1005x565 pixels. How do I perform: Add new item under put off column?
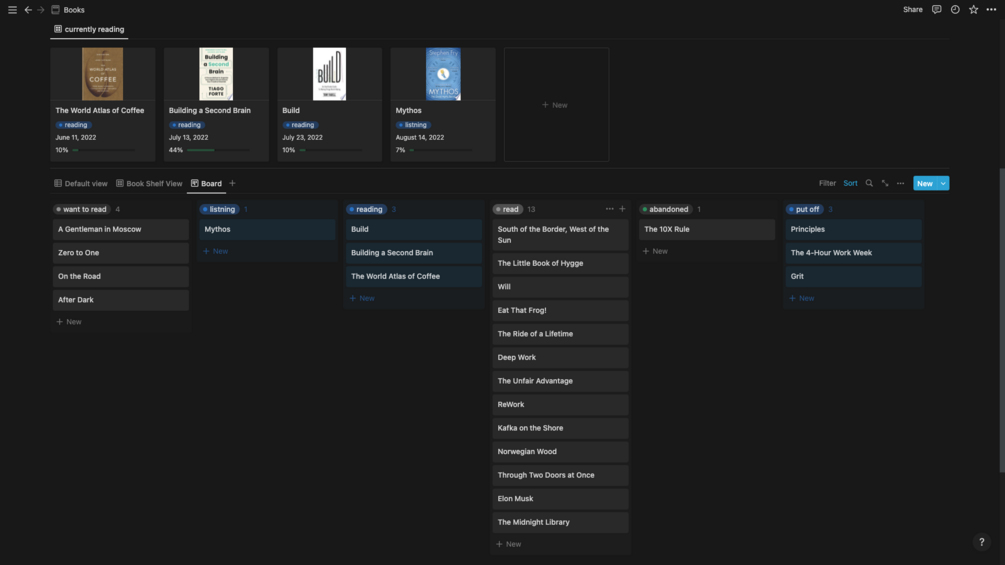802,299
